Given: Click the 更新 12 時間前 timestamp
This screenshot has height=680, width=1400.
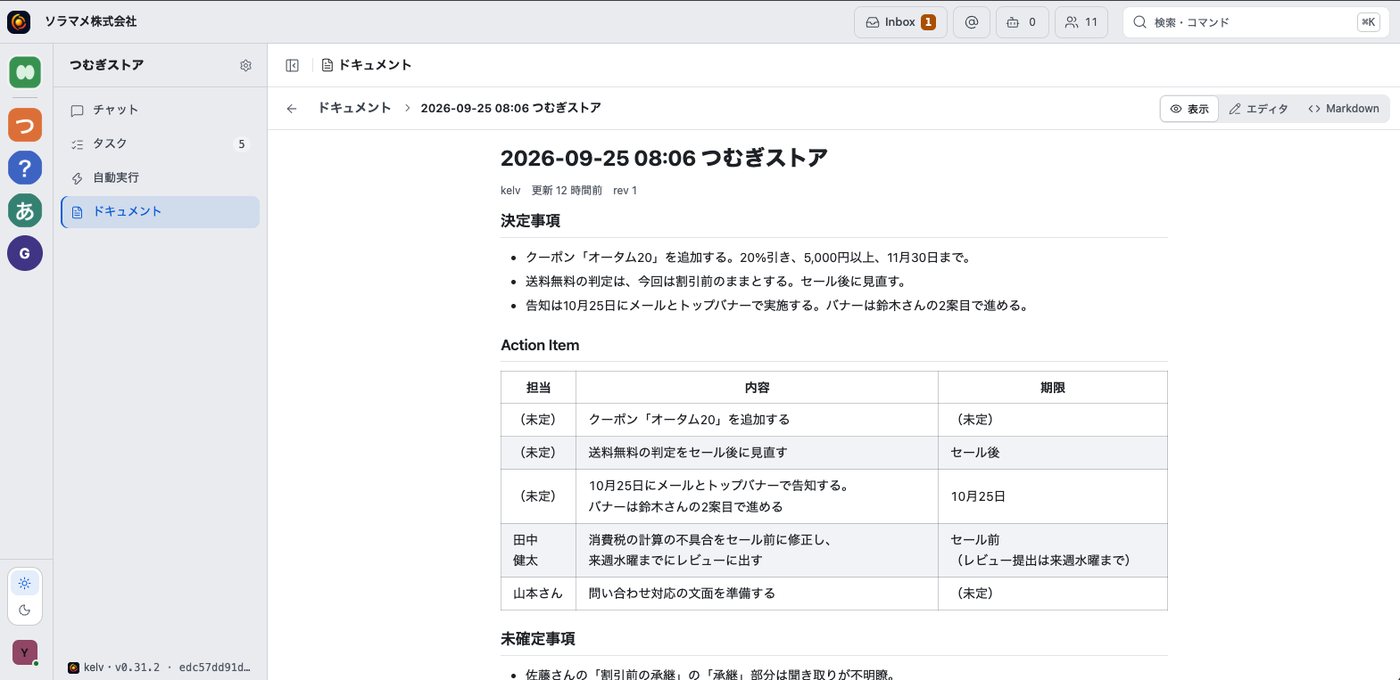Looking at the screenshot, I should (566, 190).
